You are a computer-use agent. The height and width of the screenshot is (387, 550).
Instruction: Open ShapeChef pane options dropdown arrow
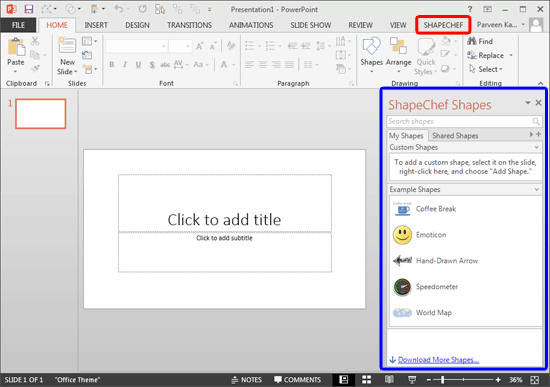click(528, 103)
